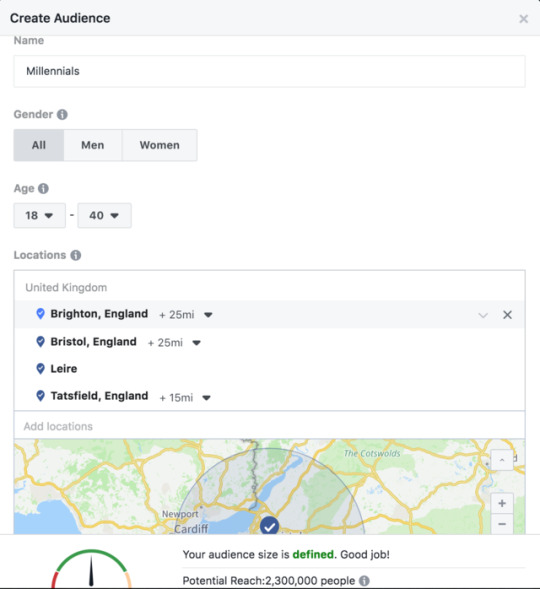Open Tatsfield +15mi radius dropdown
540x589 pixels.
point(207,397)
